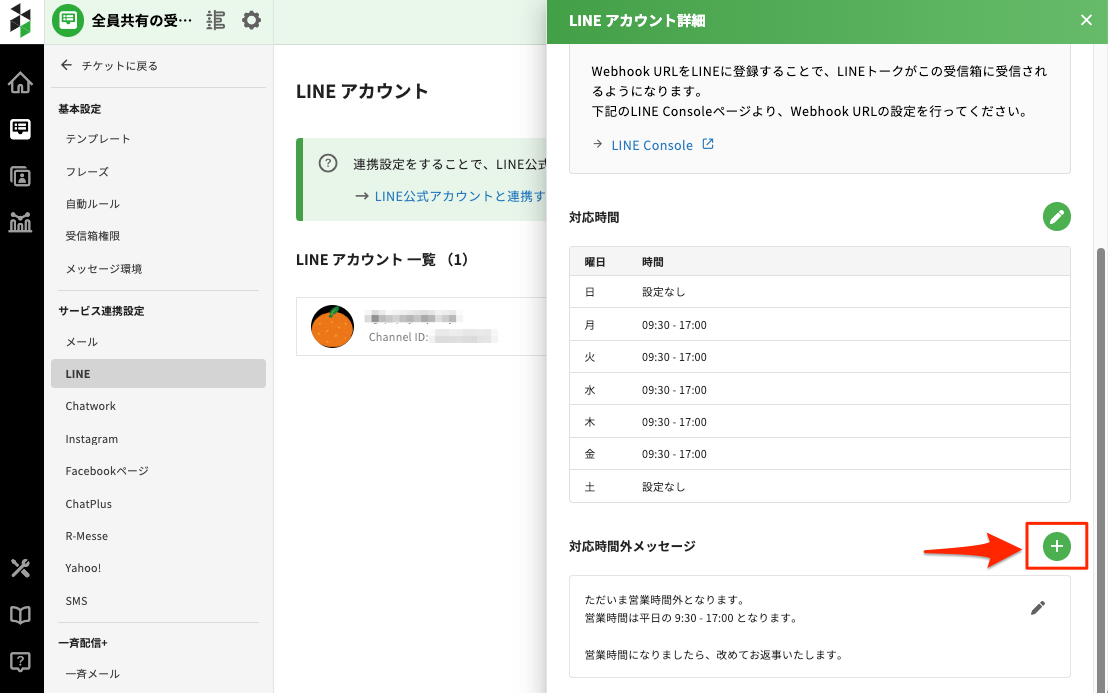Click the Re:lation logo icon
1108x693 pixels.
pyautogui.click(x=20, y=20)
